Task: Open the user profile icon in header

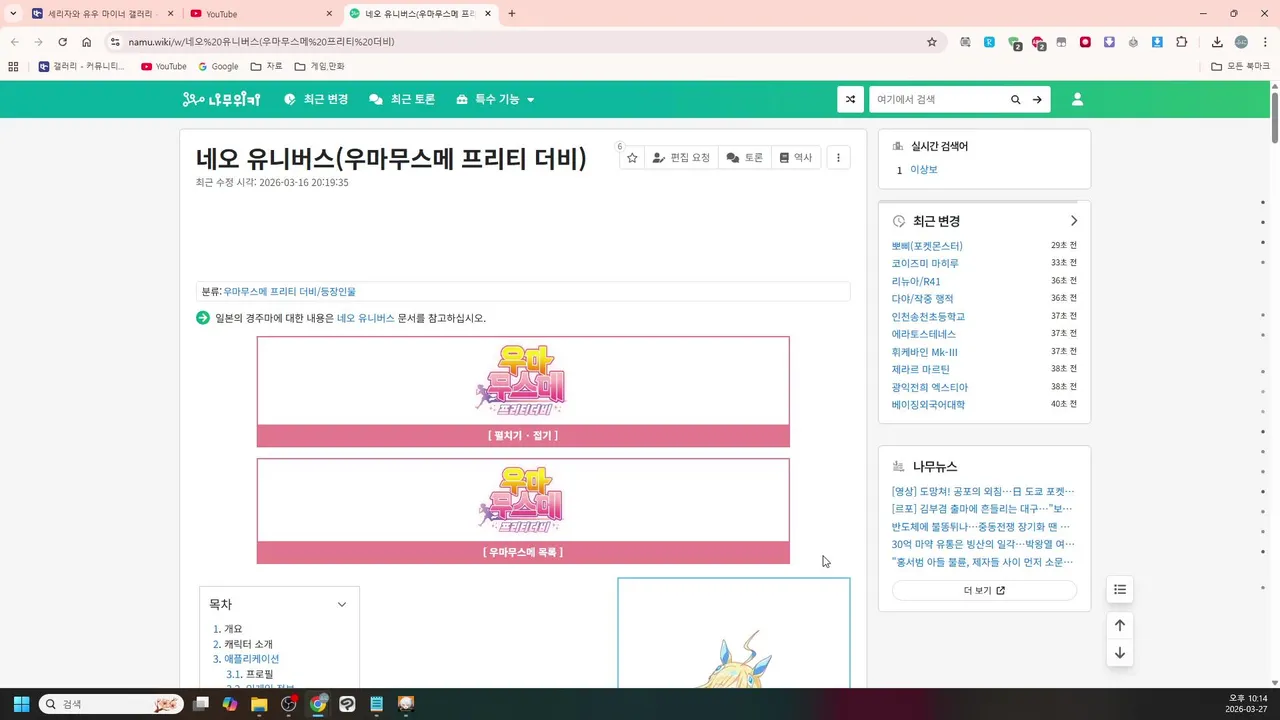Action: (x=1077, y=99)
